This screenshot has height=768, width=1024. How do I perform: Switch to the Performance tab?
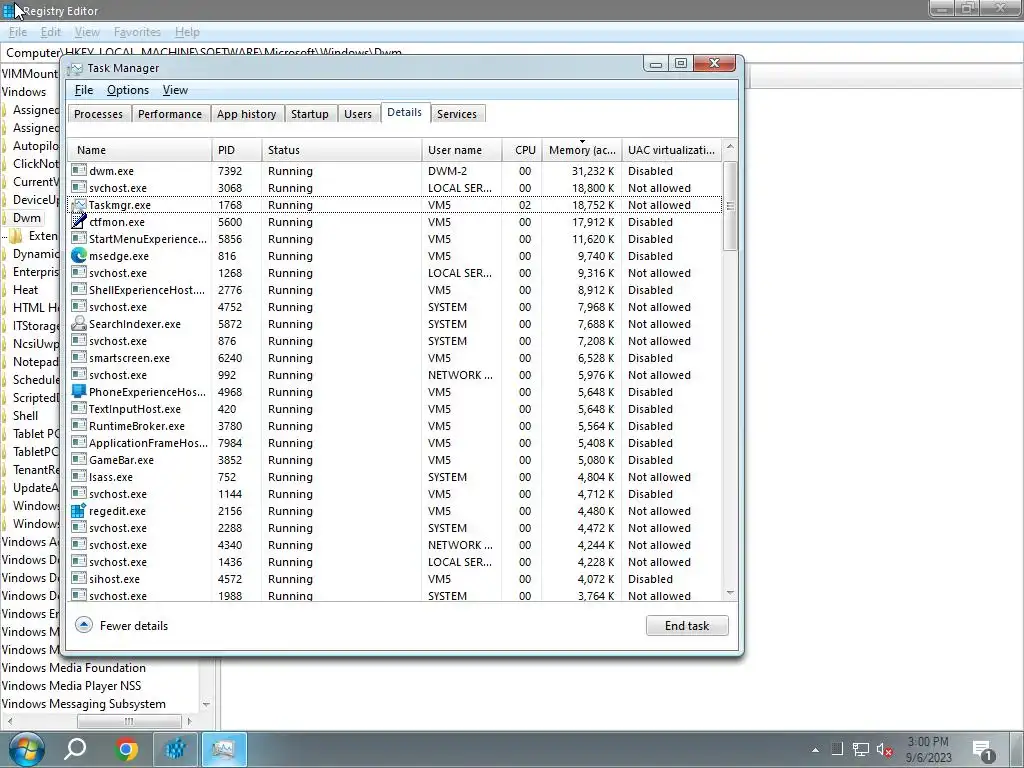click(x=170, y=114)
